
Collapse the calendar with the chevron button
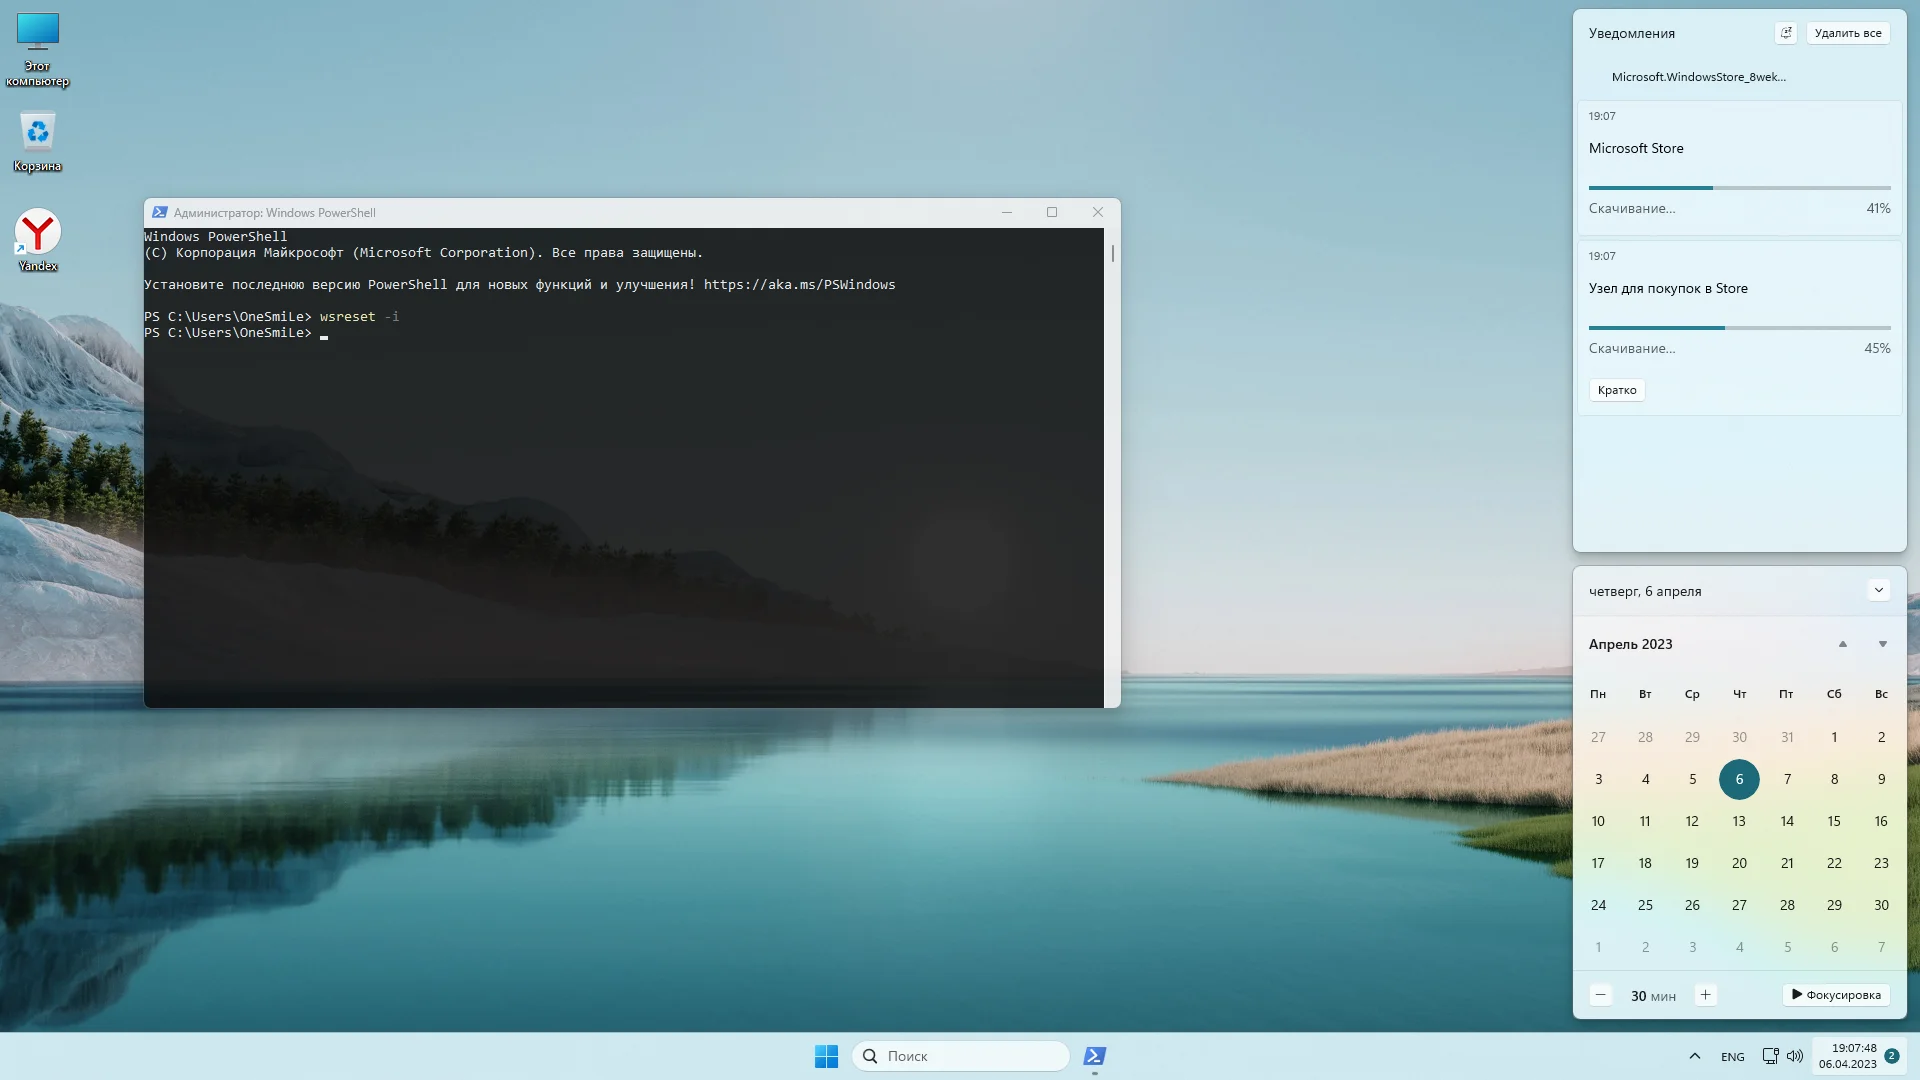tap(1878, 590)
